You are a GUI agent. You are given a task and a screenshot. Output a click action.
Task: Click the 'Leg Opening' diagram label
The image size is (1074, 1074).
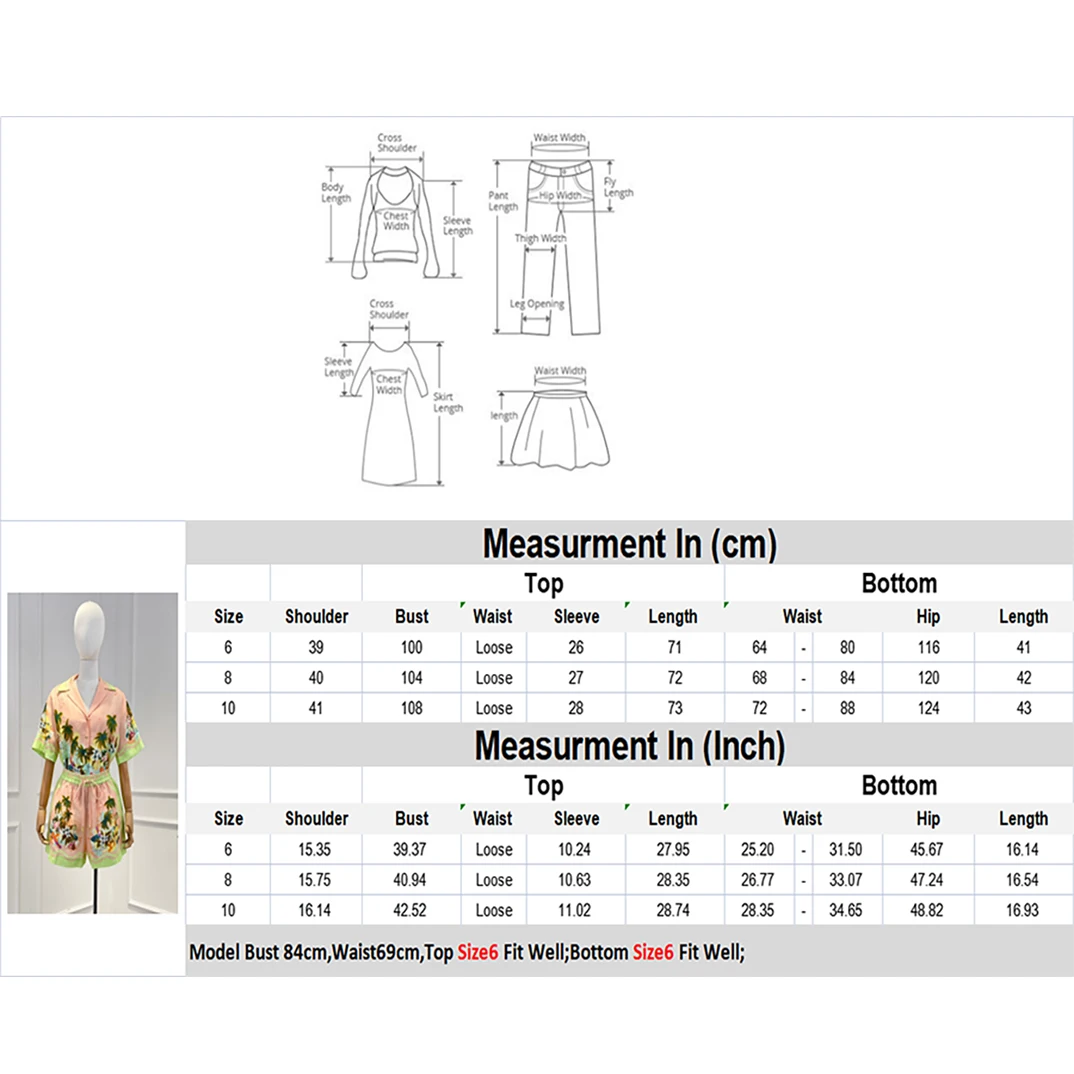pos(537,303)
